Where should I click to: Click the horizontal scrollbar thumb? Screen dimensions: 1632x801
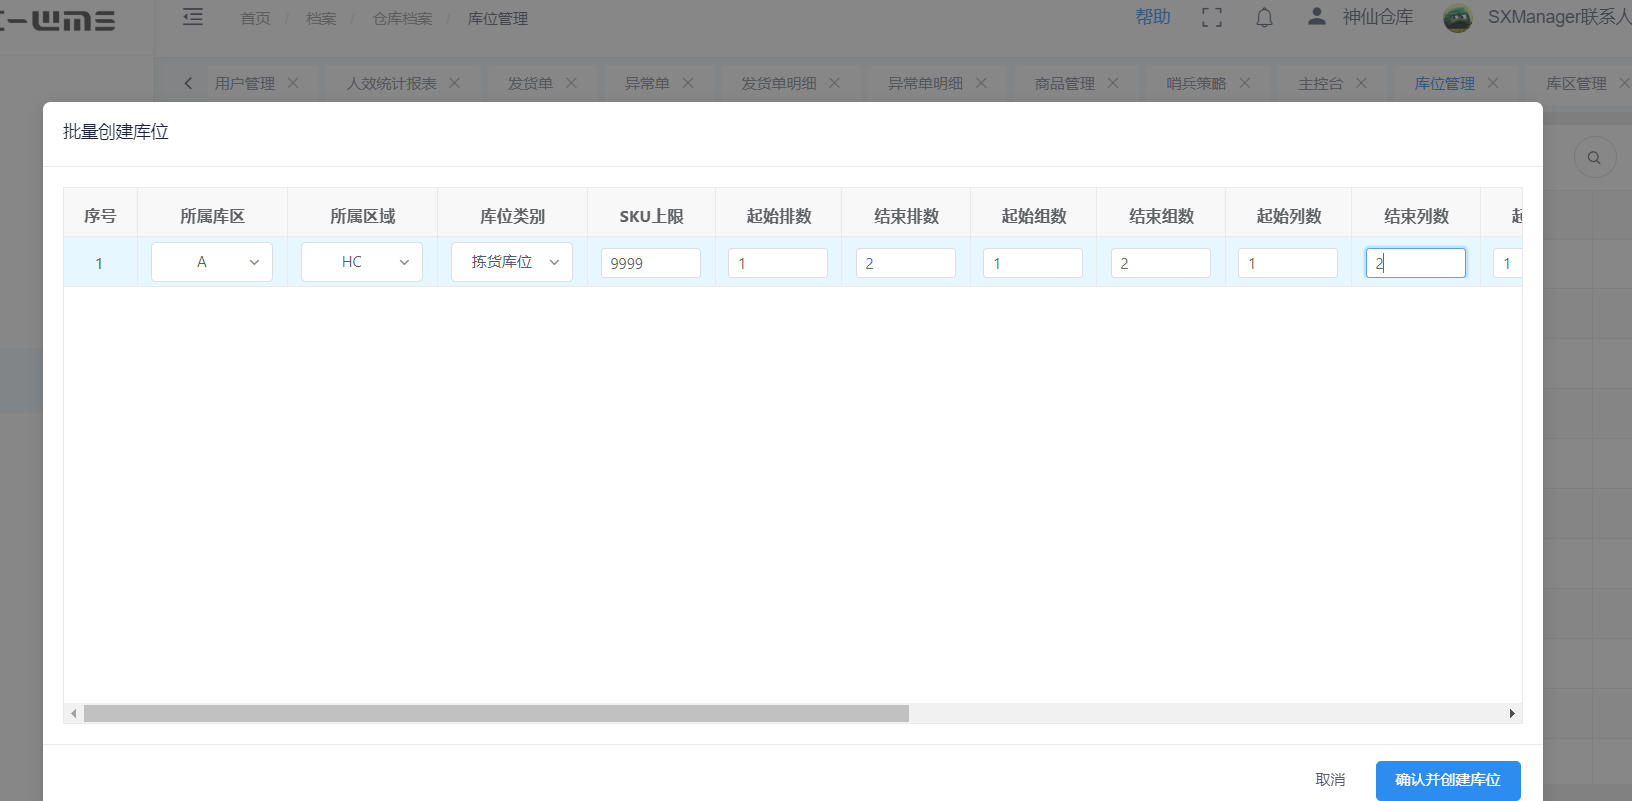[496, 713]
